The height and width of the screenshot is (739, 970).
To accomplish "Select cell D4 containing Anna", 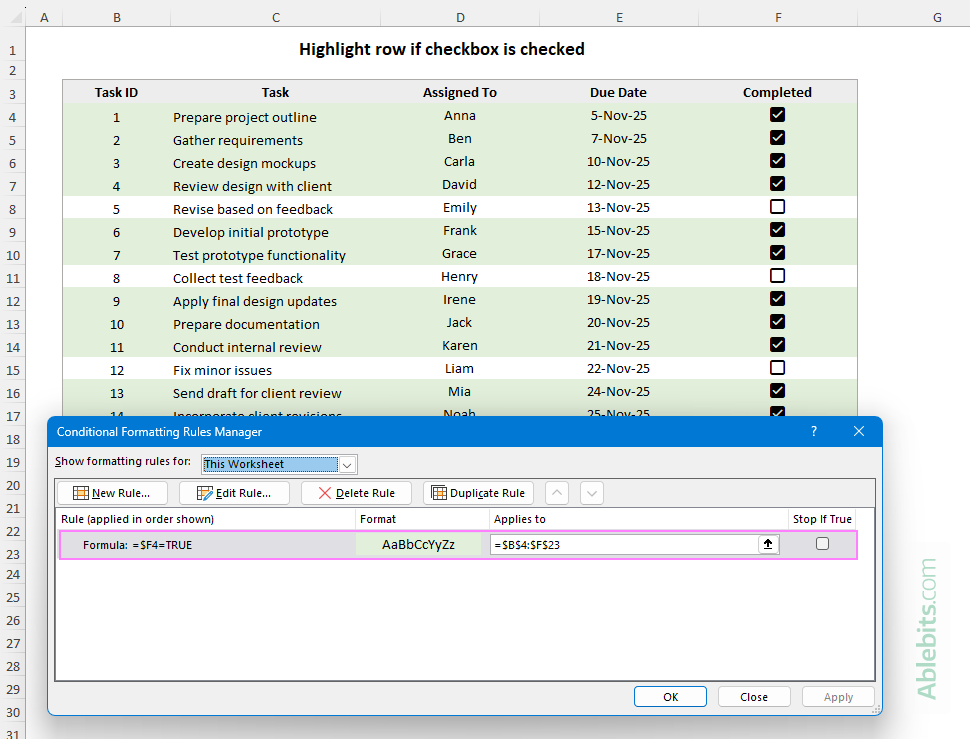I will coord(459,116).
